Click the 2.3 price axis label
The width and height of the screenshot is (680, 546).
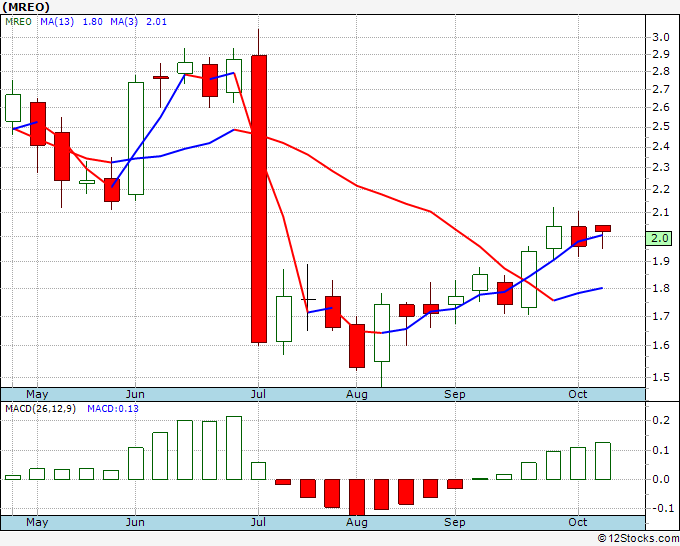point(661,167)
